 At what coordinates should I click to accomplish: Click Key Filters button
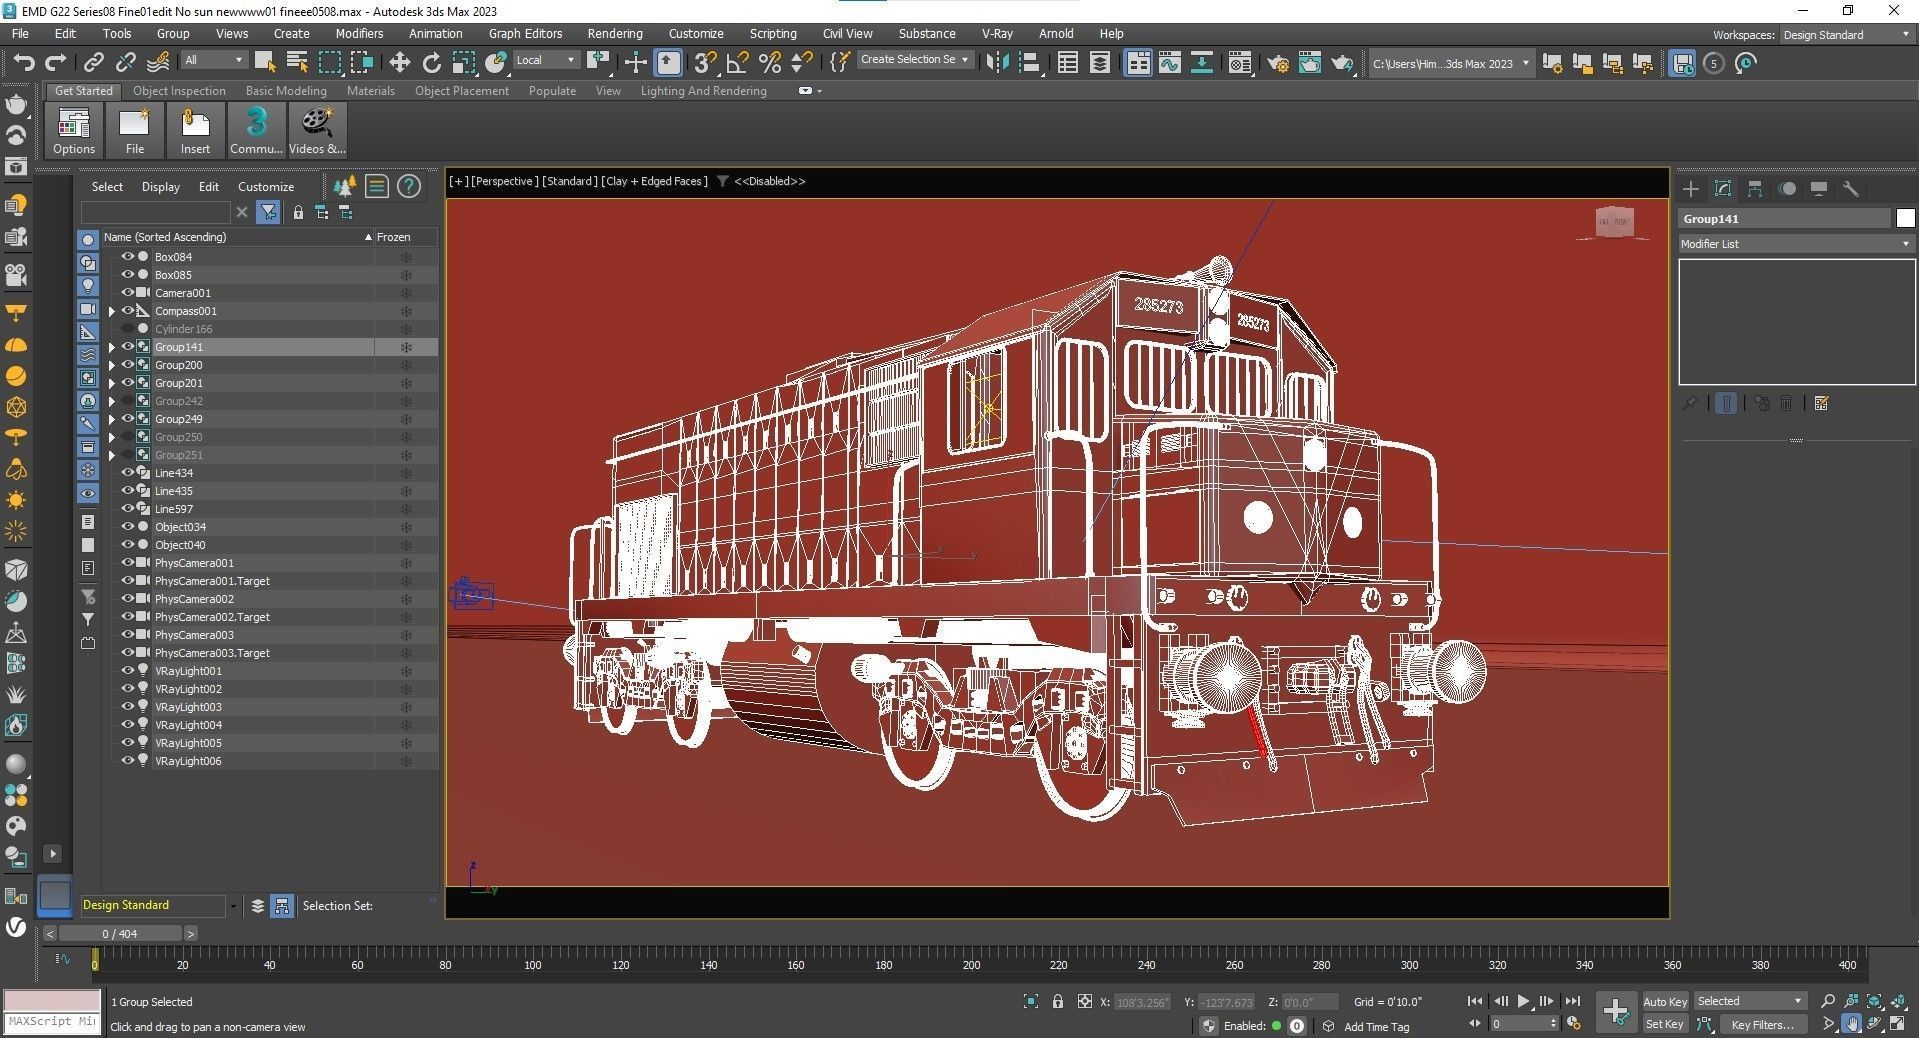[1762, 1024]
